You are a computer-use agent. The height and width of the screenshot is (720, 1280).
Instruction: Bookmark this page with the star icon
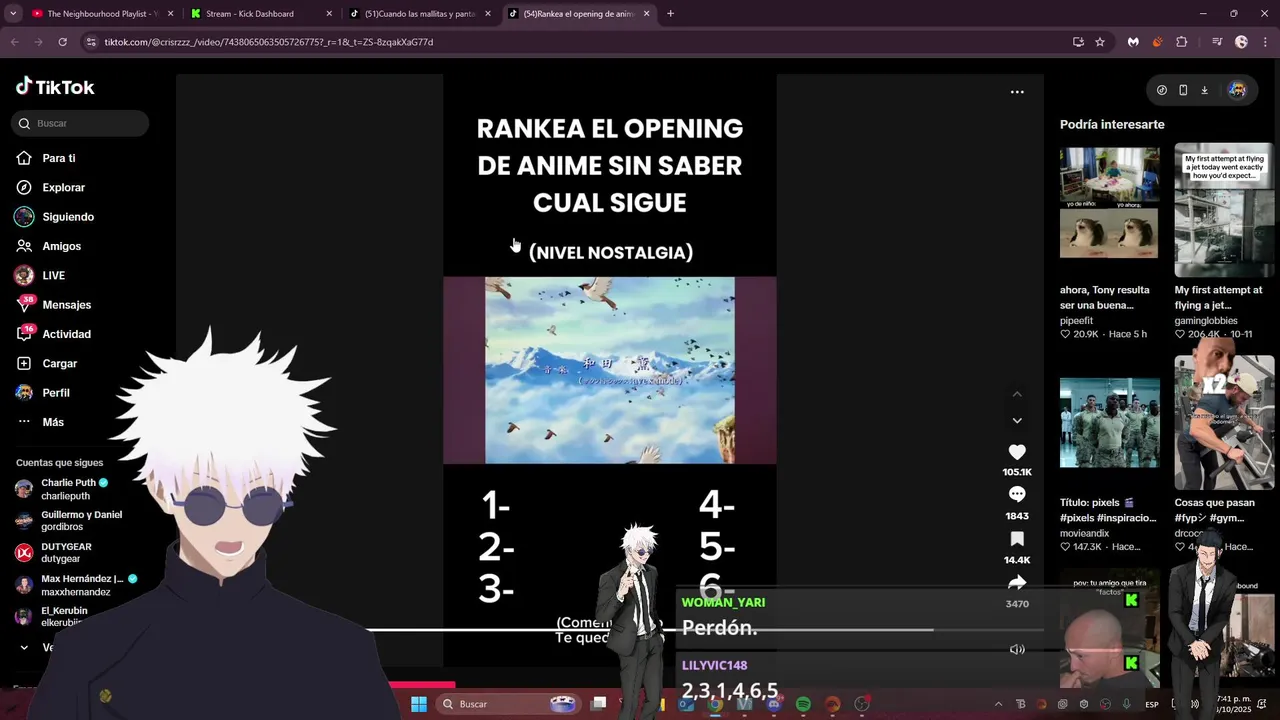(1100, 42)
